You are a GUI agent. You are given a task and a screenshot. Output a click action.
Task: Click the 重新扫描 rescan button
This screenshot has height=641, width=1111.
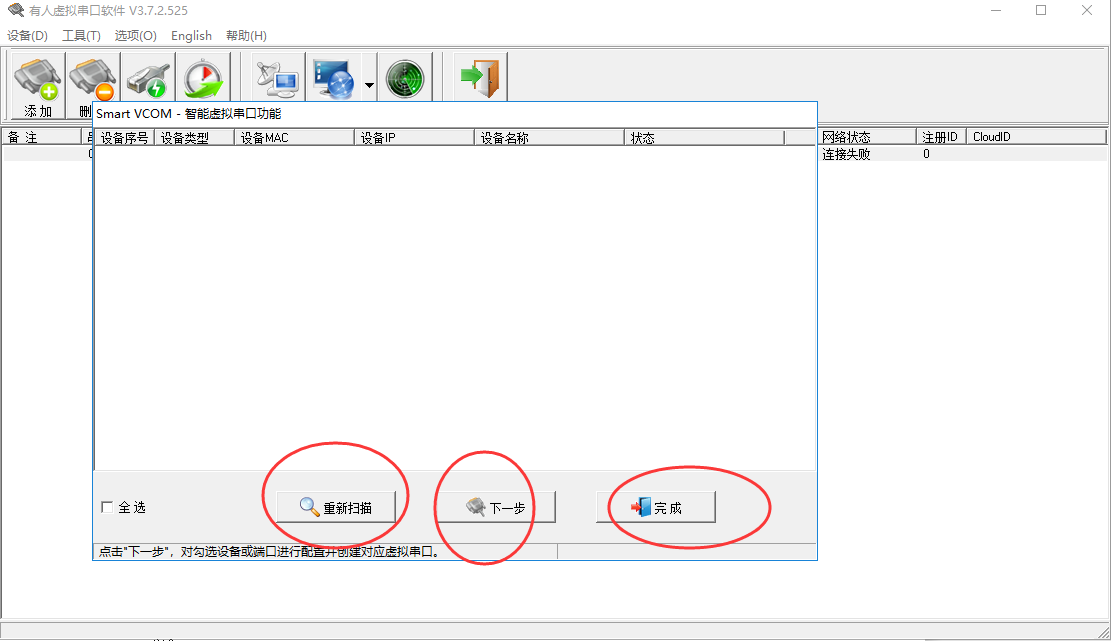coord(336,507)
